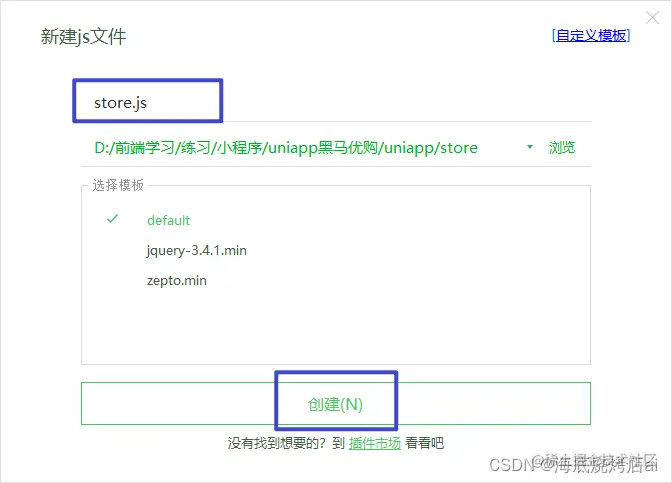Open the custom template link 自定义模板
This screenshot has height=483, width=672.
pyautogui.click(x=591, y=36)
